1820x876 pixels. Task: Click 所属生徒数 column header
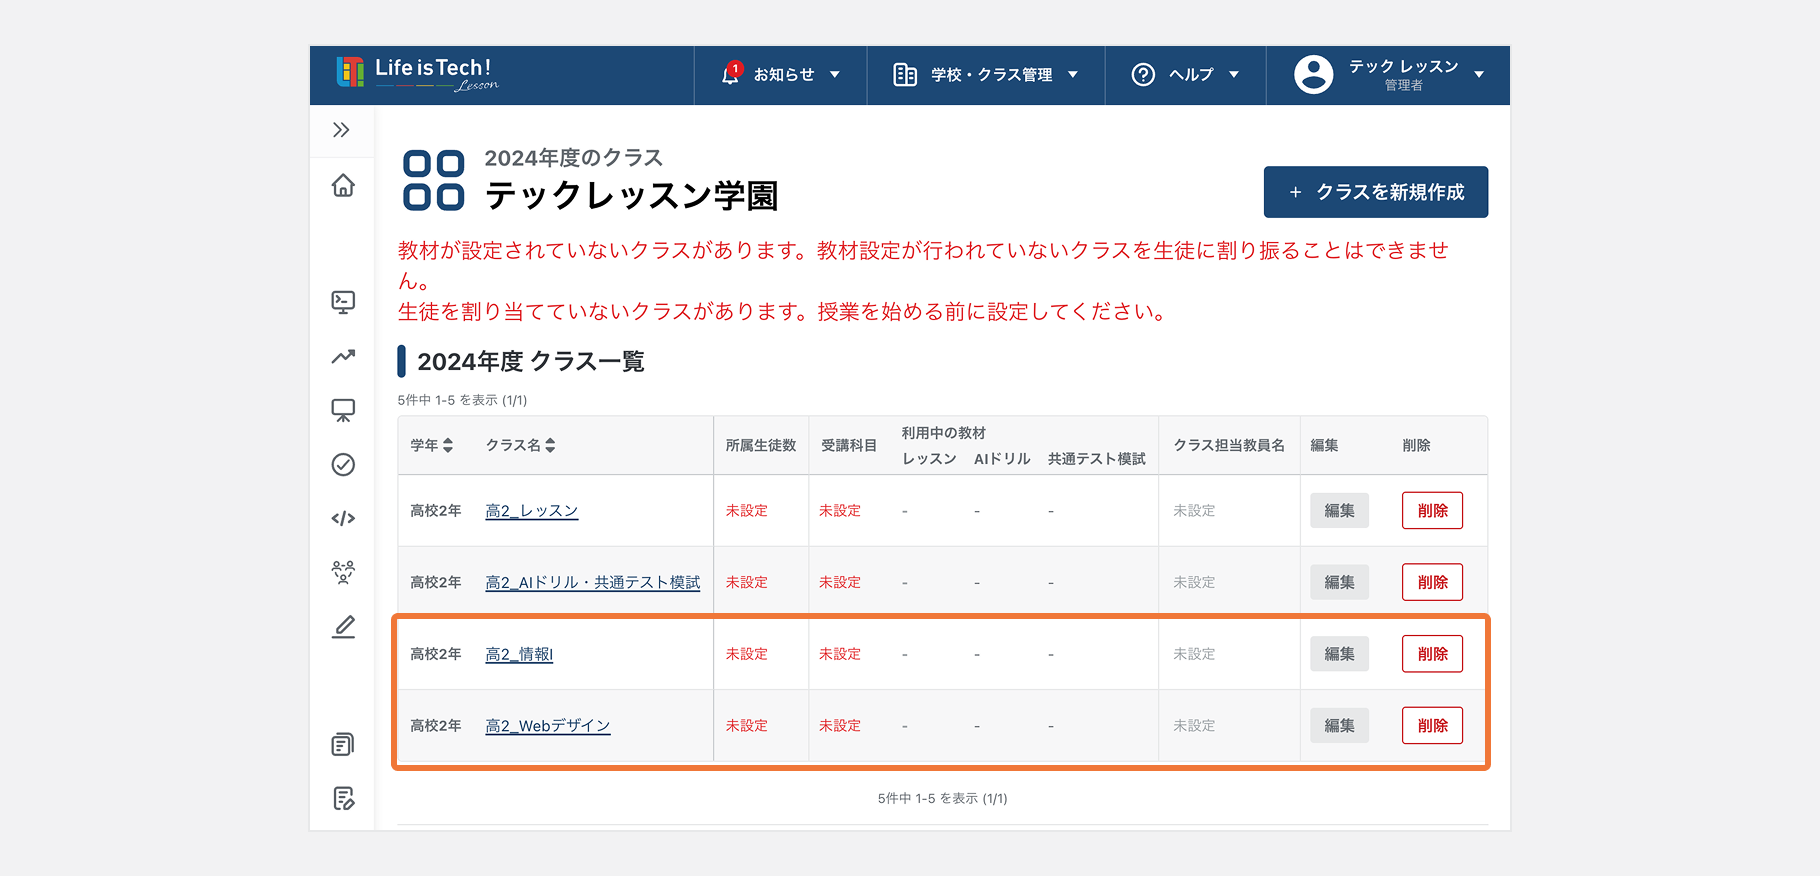click(x=761, y=446)
